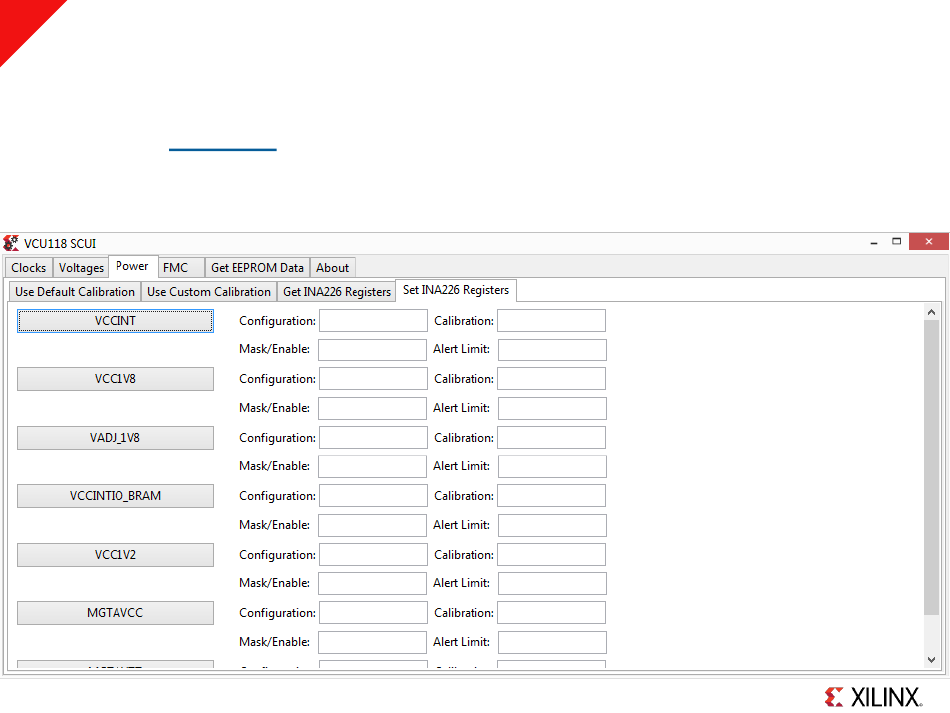Click the VCCINT button
Image resolution: width=950 pixels, height=713 pixels.
[x=115, y=320]
